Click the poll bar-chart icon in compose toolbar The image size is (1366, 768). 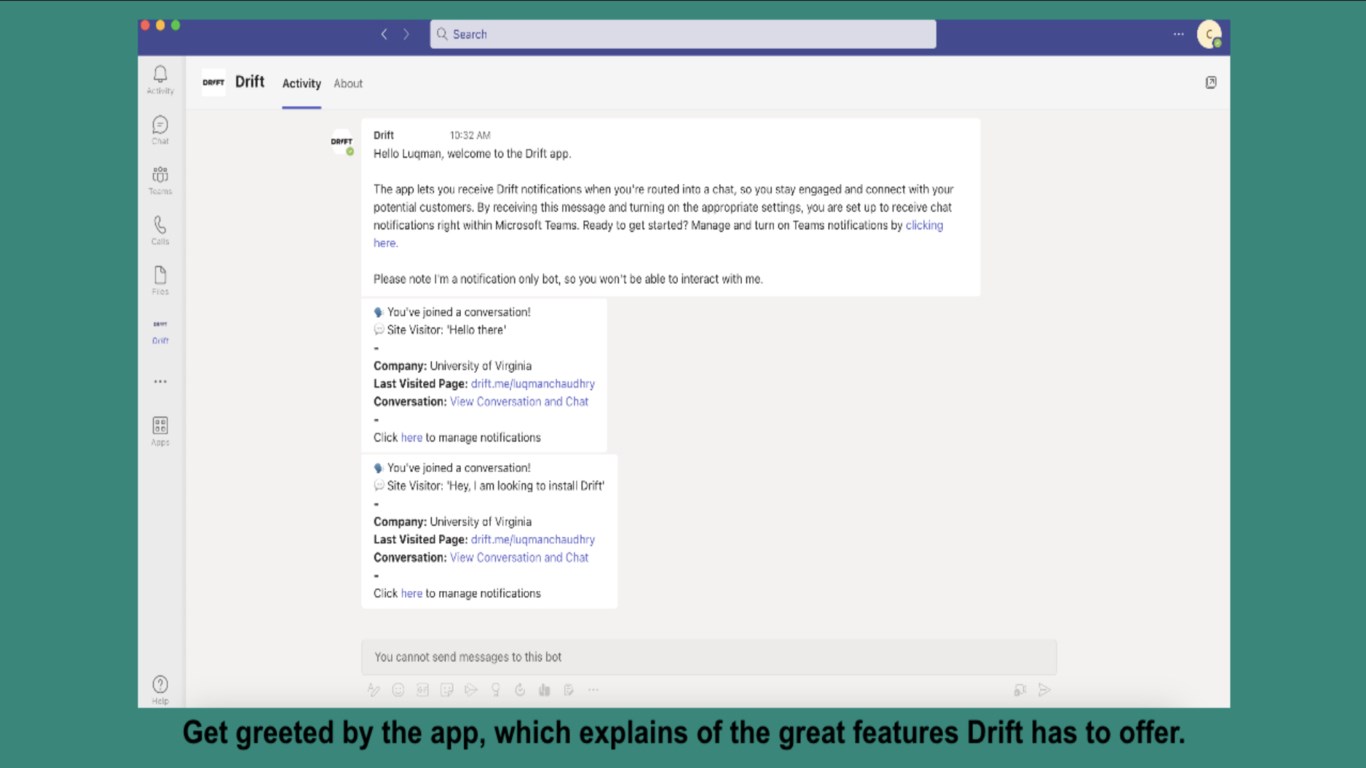pyautogui.click(x=544, y=690)
